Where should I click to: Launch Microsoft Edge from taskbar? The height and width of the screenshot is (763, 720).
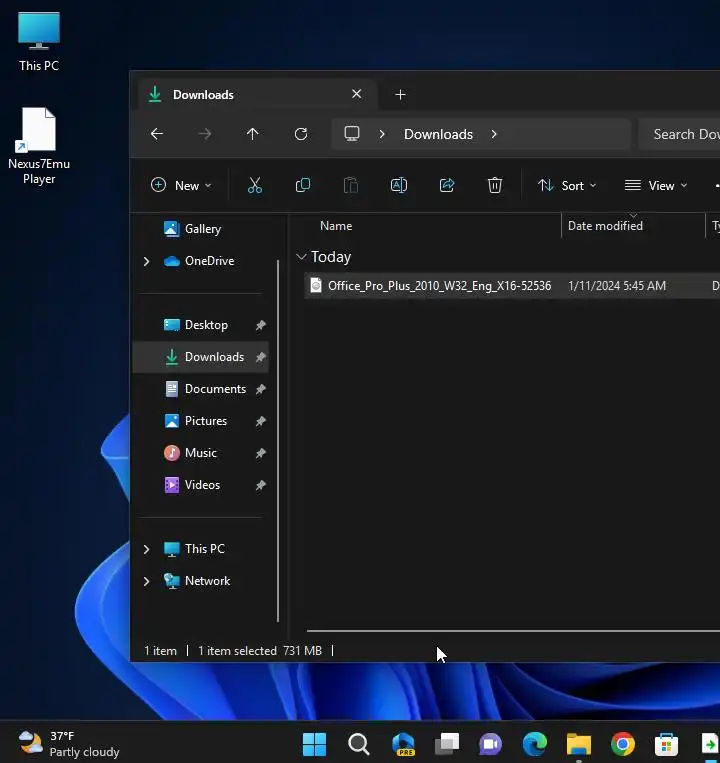535,744
